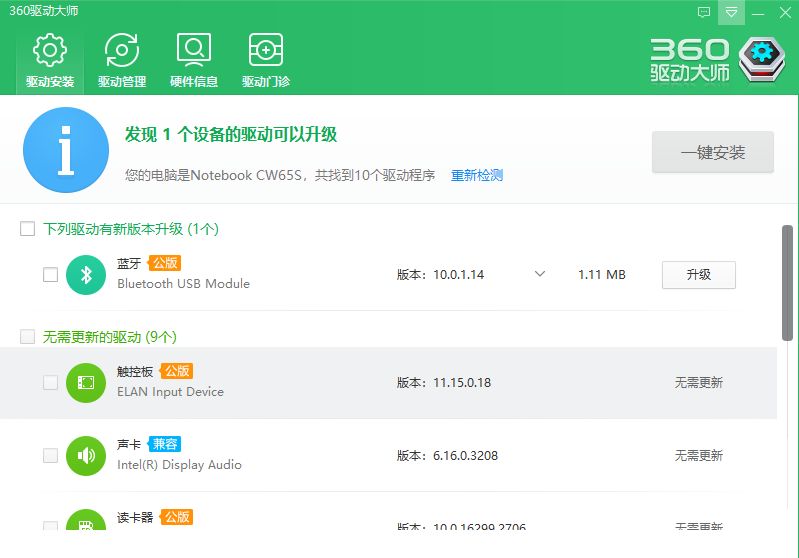
Task: Click the 公版 badge next to 读卡器
Action: click(x=176, y=517)
